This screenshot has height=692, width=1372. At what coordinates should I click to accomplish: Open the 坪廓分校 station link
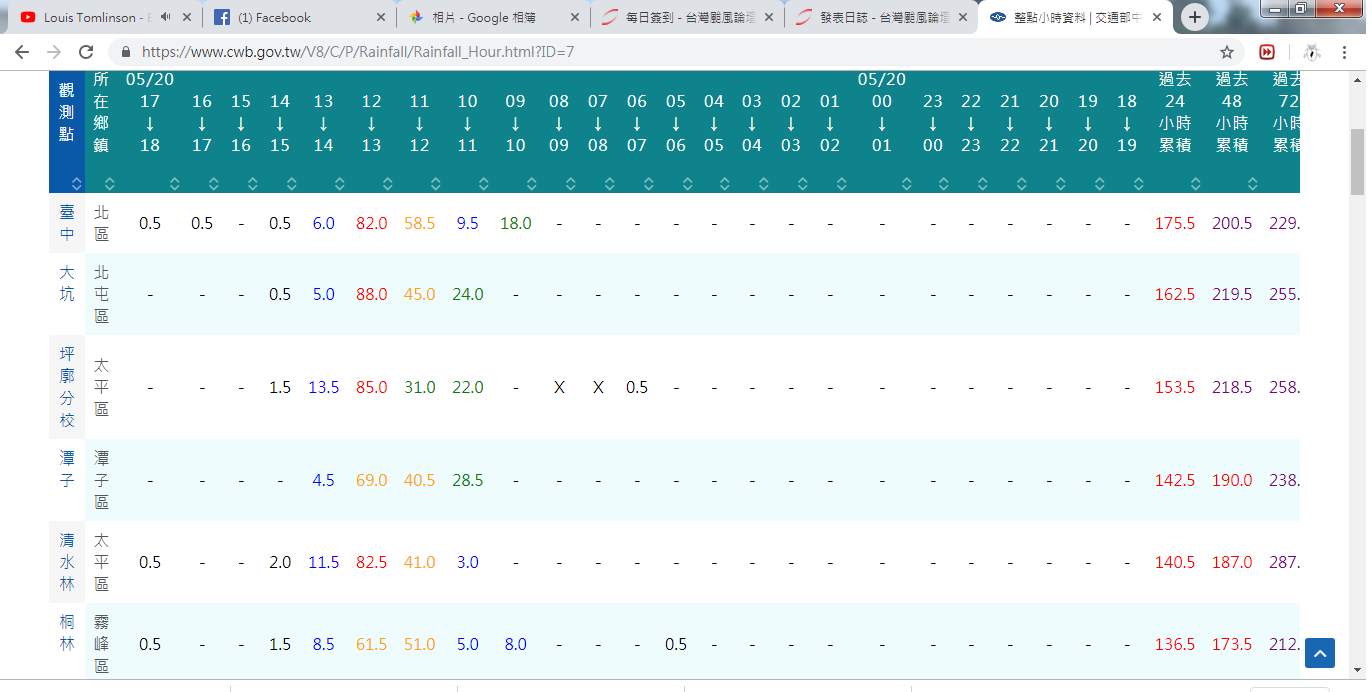(x=67, y=387)
